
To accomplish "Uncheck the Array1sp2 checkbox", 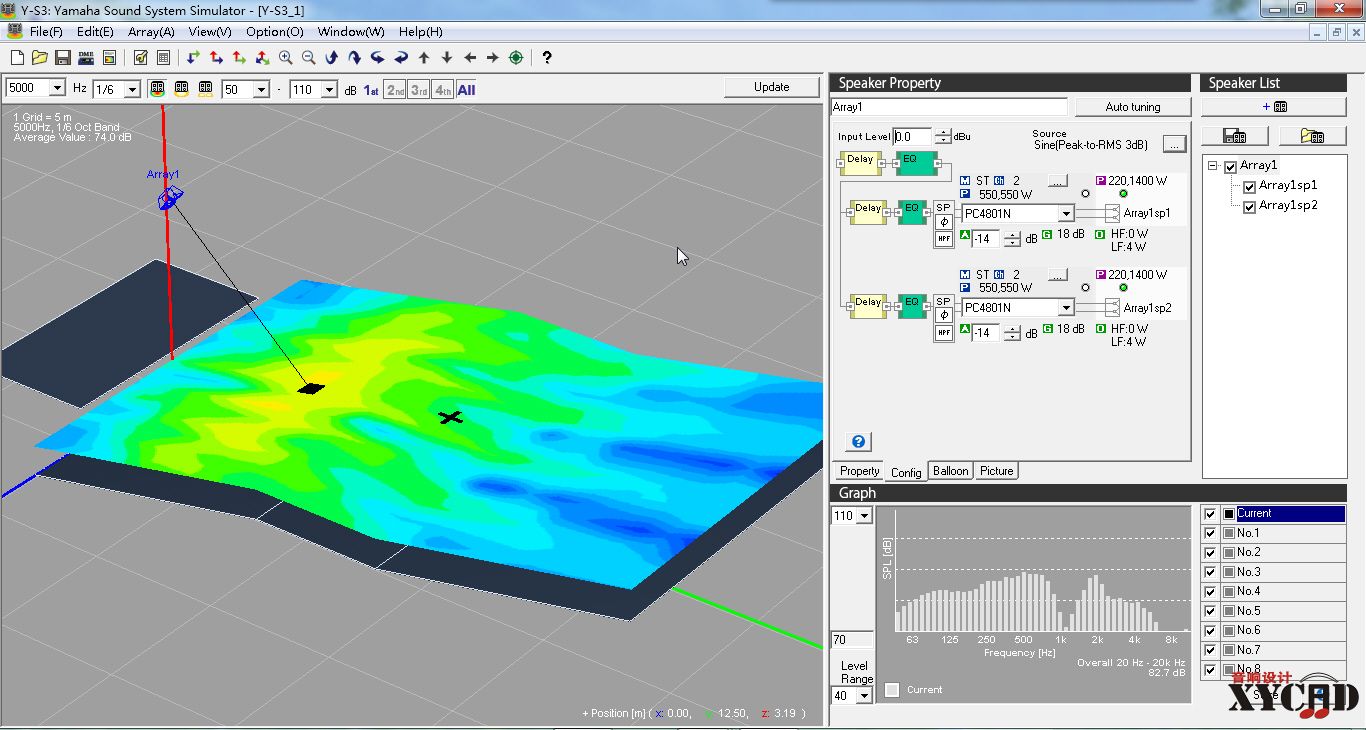I will pos(1249,206).
